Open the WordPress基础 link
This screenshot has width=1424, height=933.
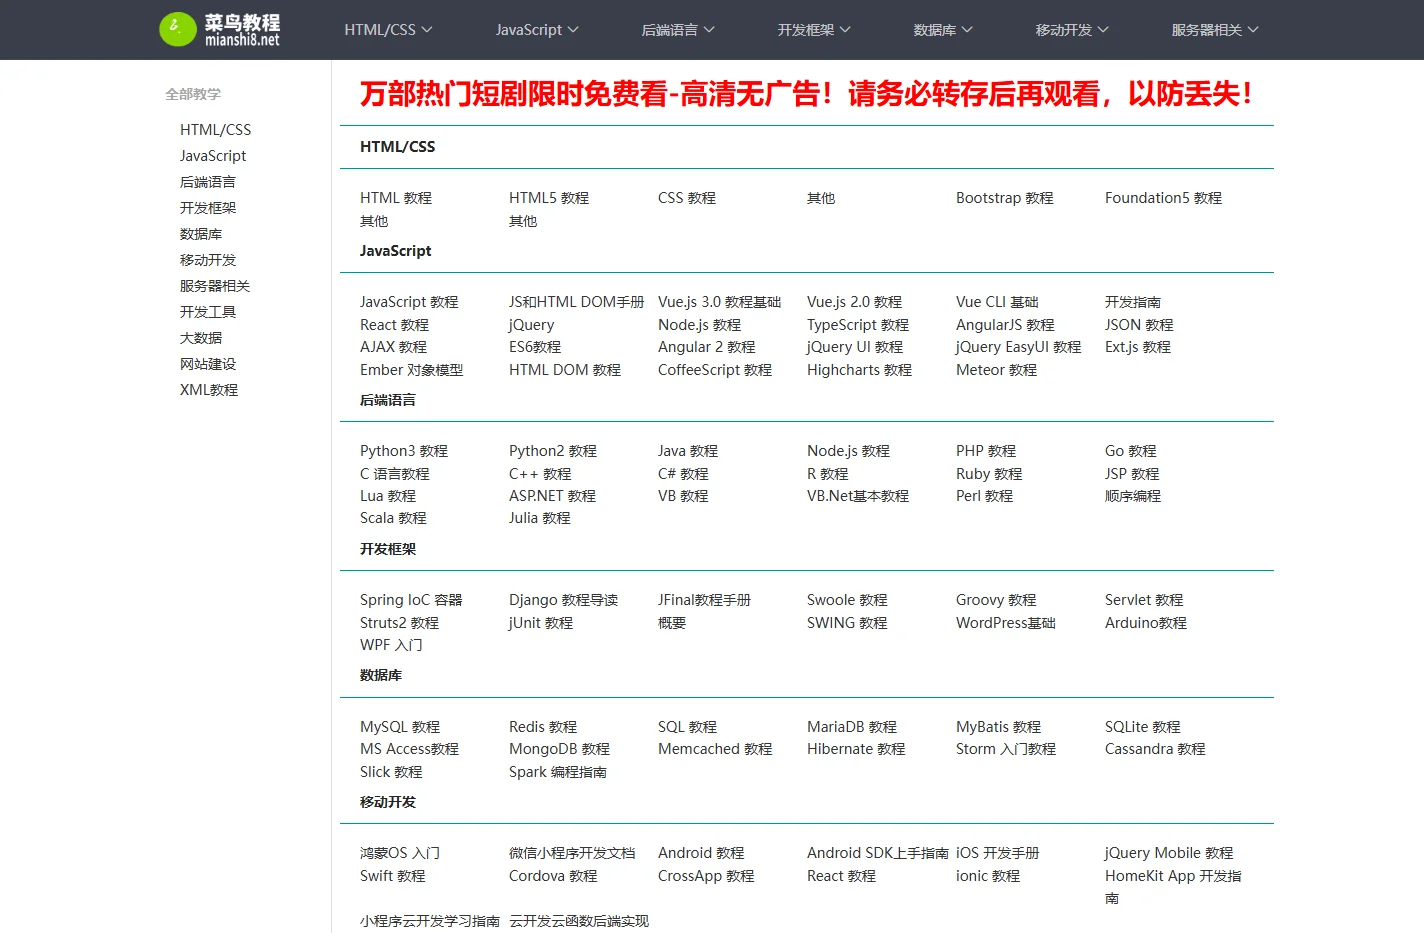(1006, 623)
